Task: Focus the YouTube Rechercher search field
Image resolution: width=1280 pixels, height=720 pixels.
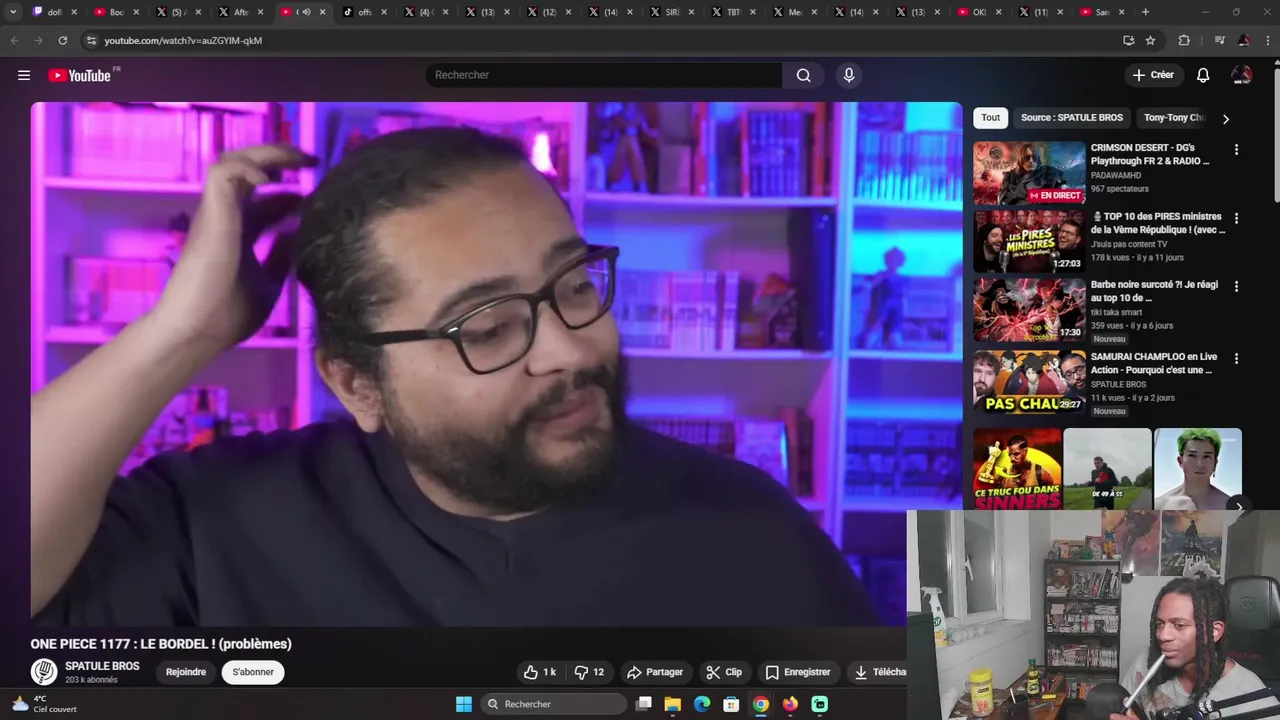Action: [604, 75]
